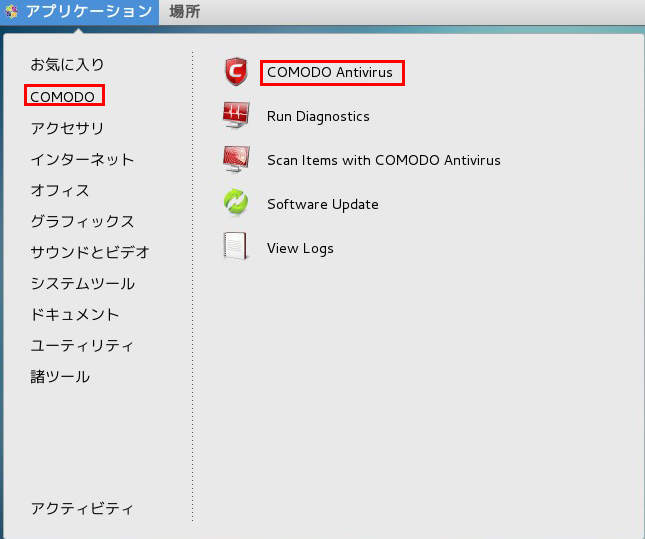Click the Scan Items monitor icon

[236, 160]
